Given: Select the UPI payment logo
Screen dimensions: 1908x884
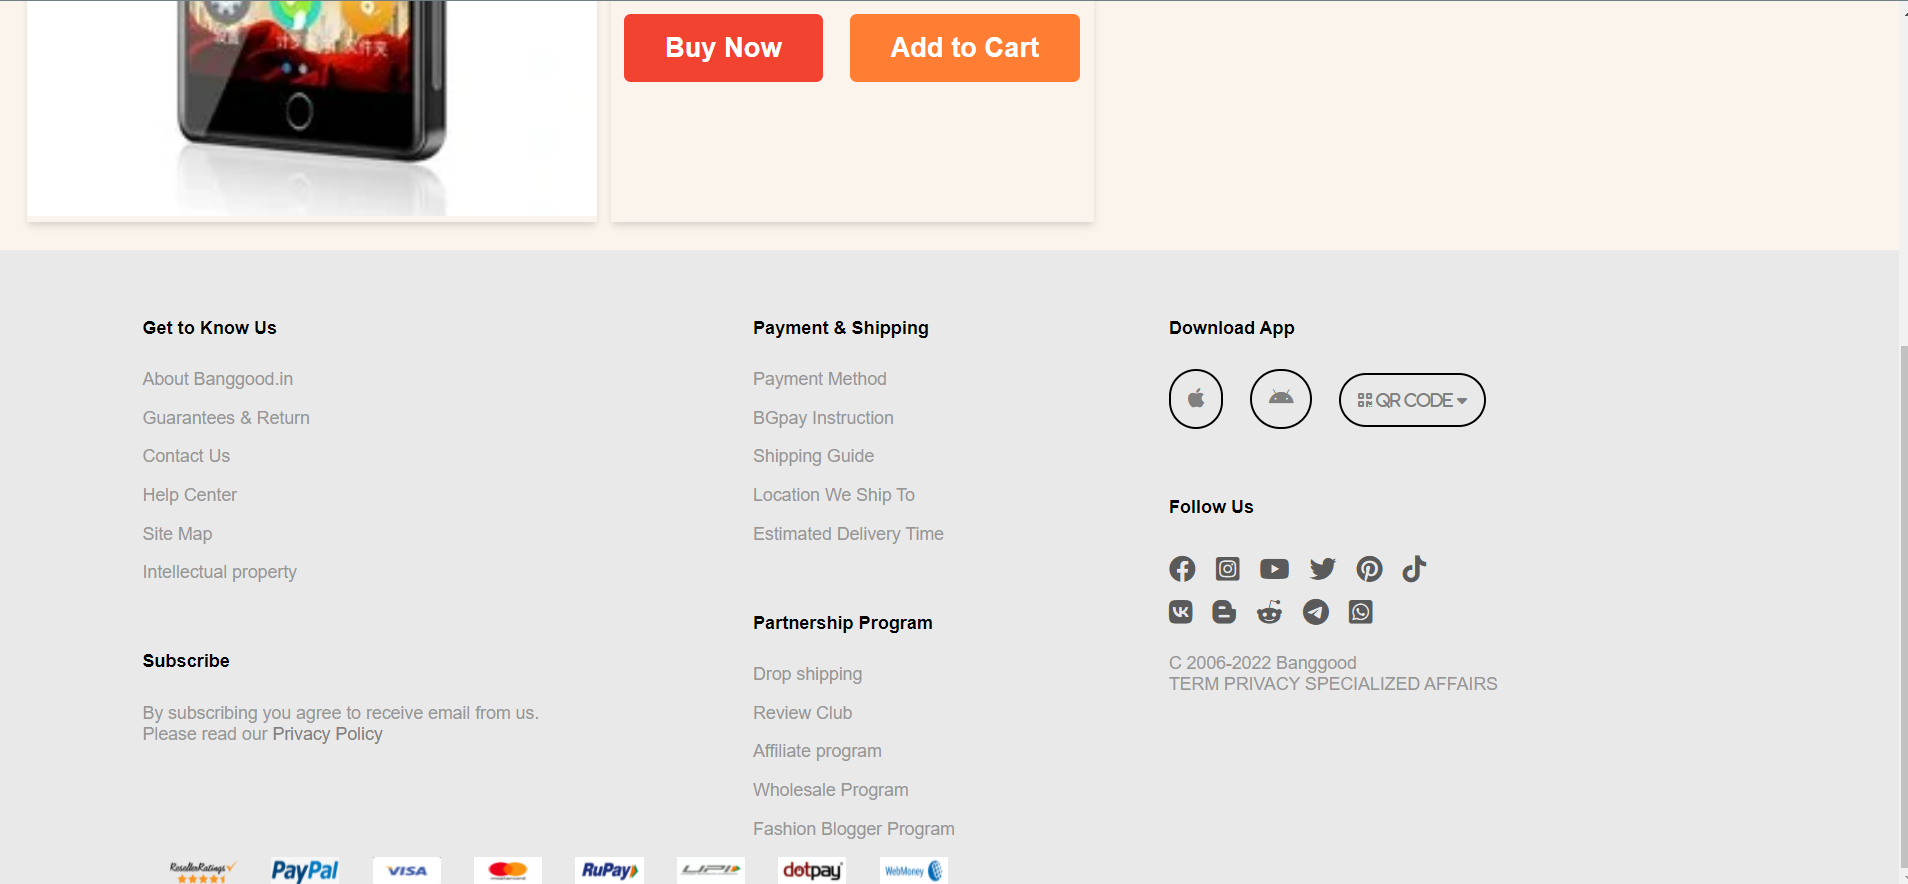Looking at the screenshot, I should 711,870.
